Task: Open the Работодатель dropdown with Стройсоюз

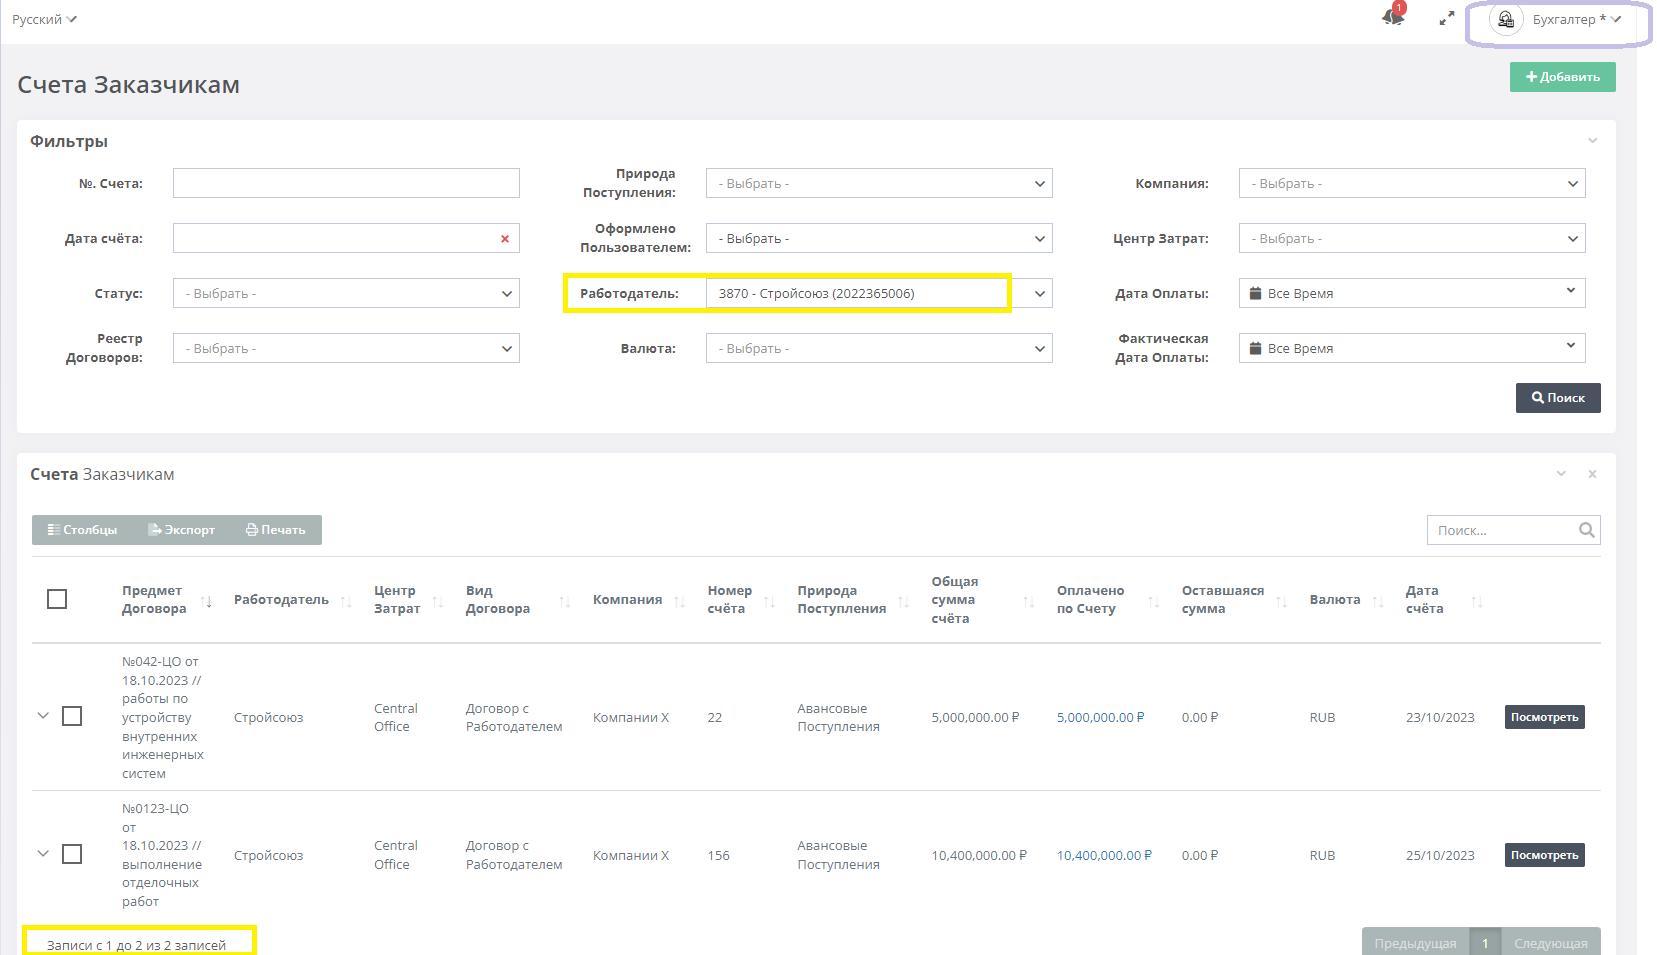Action: (x=879, y=293)
